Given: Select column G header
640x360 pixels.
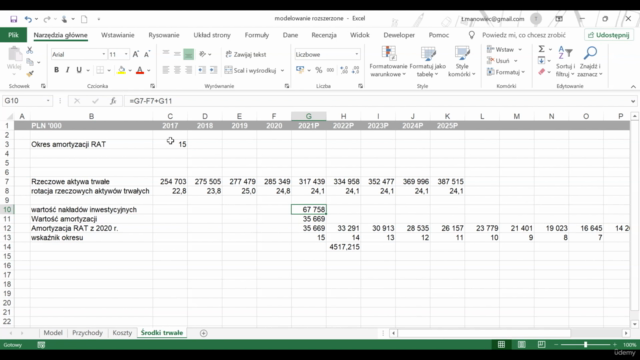Looking at the screenshot, I should [x=309, y=116].
